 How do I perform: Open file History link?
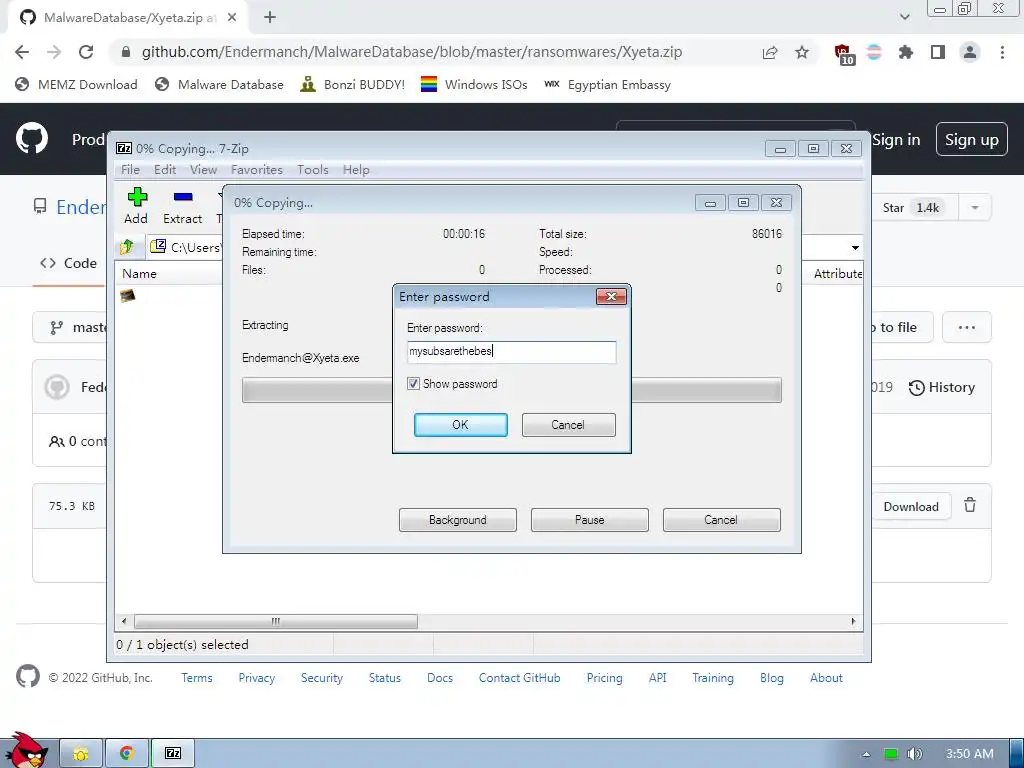coord(942,387)
